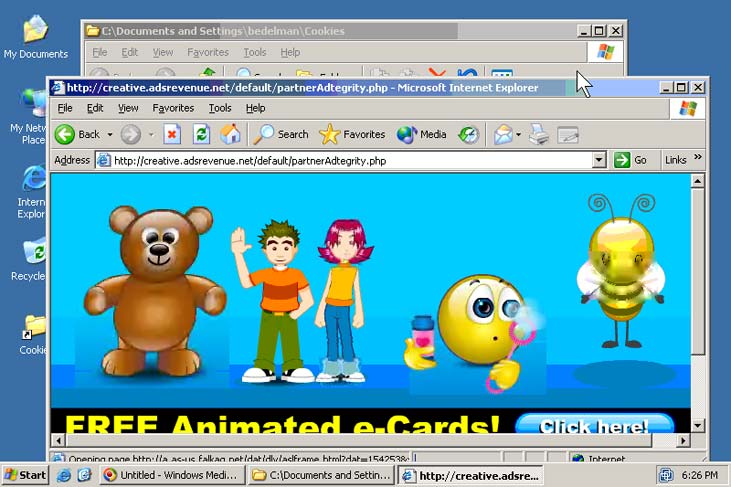Screen dimensions: 731x487
Task: Go to the Home page icon
Action: pyautogui.click(x=230, y=134)
